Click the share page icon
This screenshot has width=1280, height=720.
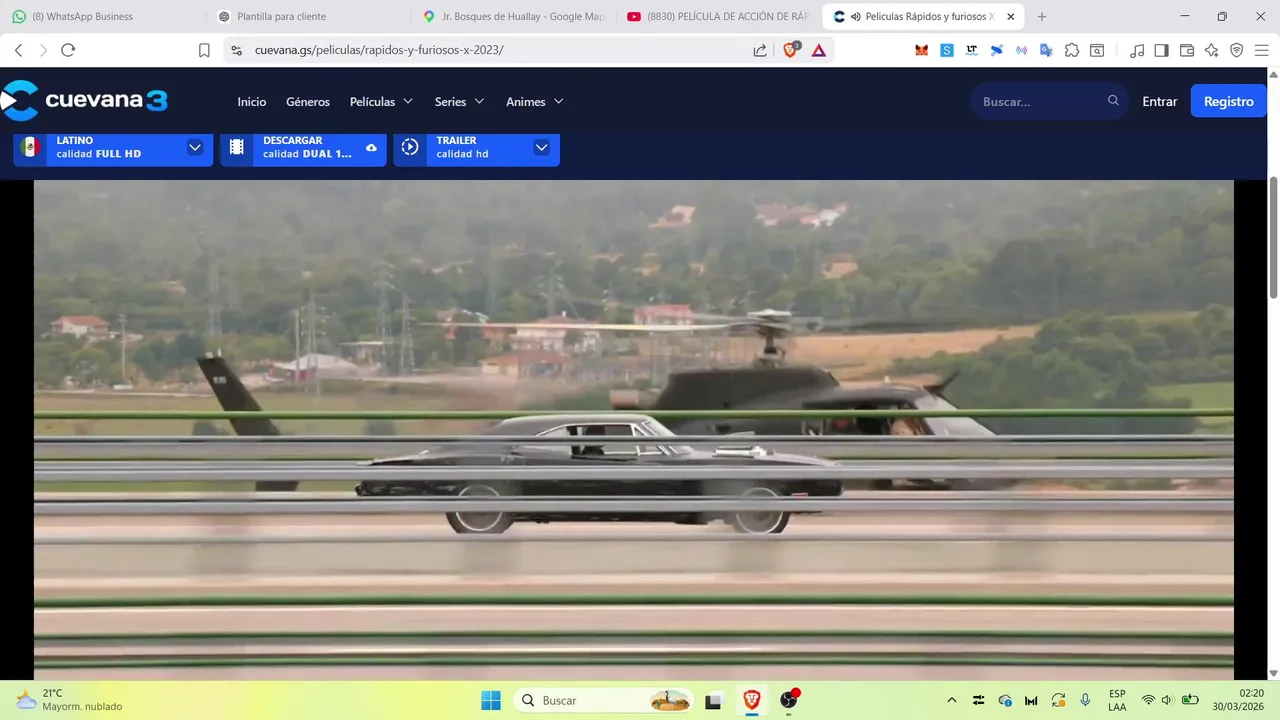tap(760, 50)
